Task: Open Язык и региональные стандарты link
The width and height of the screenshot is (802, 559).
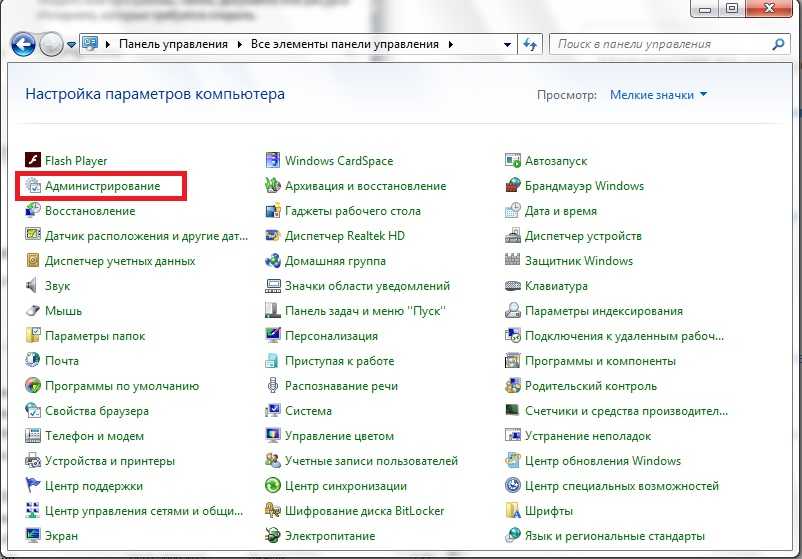Action: point(615,536)
